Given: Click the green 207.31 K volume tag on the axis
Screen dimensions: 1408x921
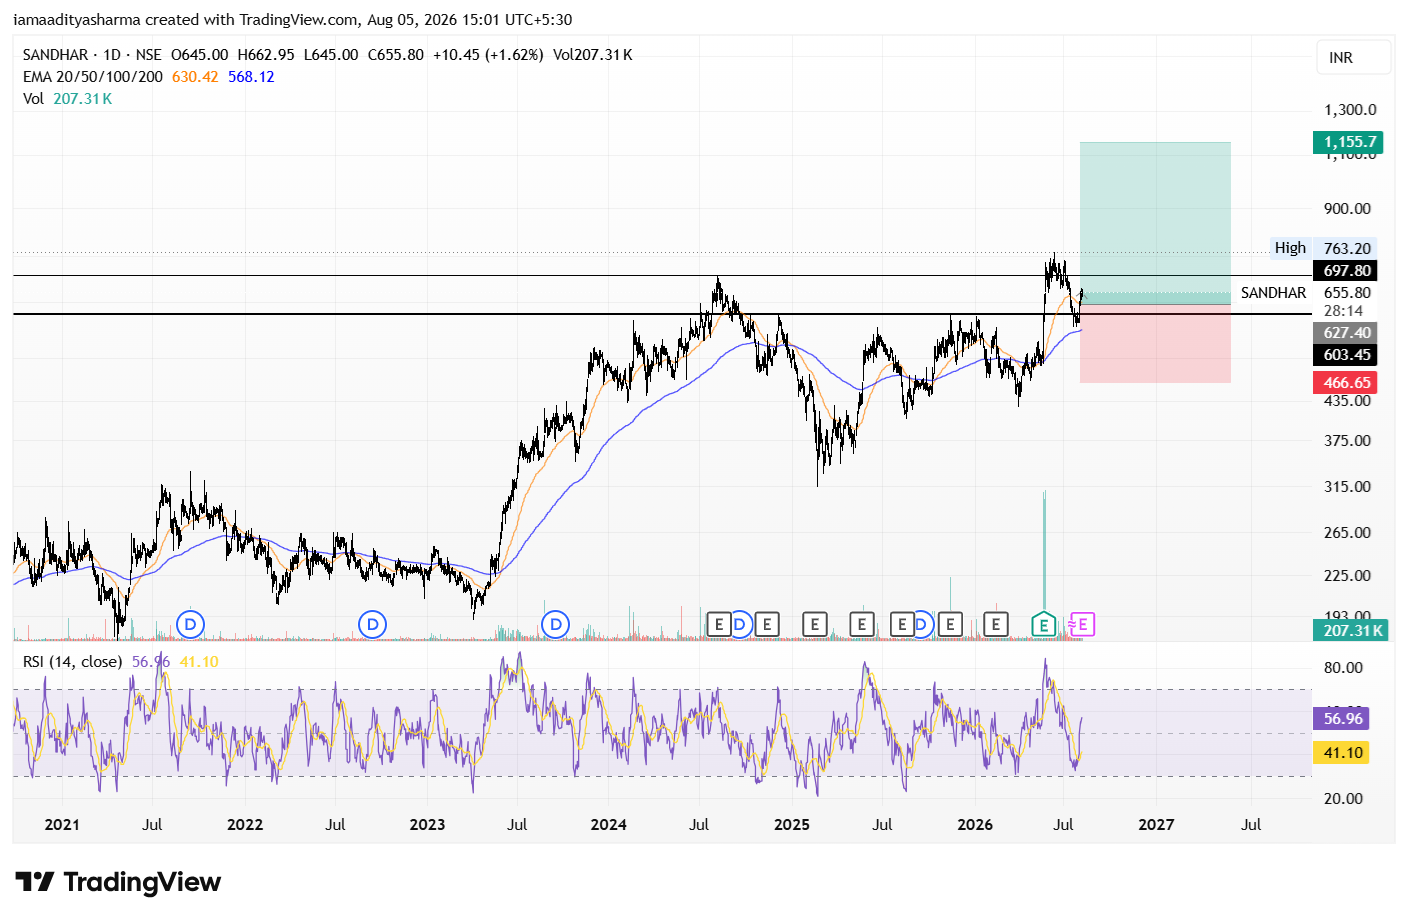Looking at the screenshot, I should pyautogui.click(x=1349, y=631).
